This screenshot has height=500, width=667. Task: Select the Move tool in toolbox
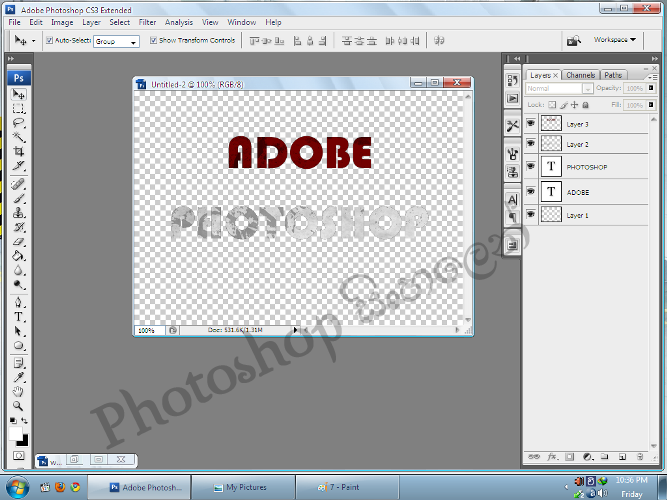(19, 94)
